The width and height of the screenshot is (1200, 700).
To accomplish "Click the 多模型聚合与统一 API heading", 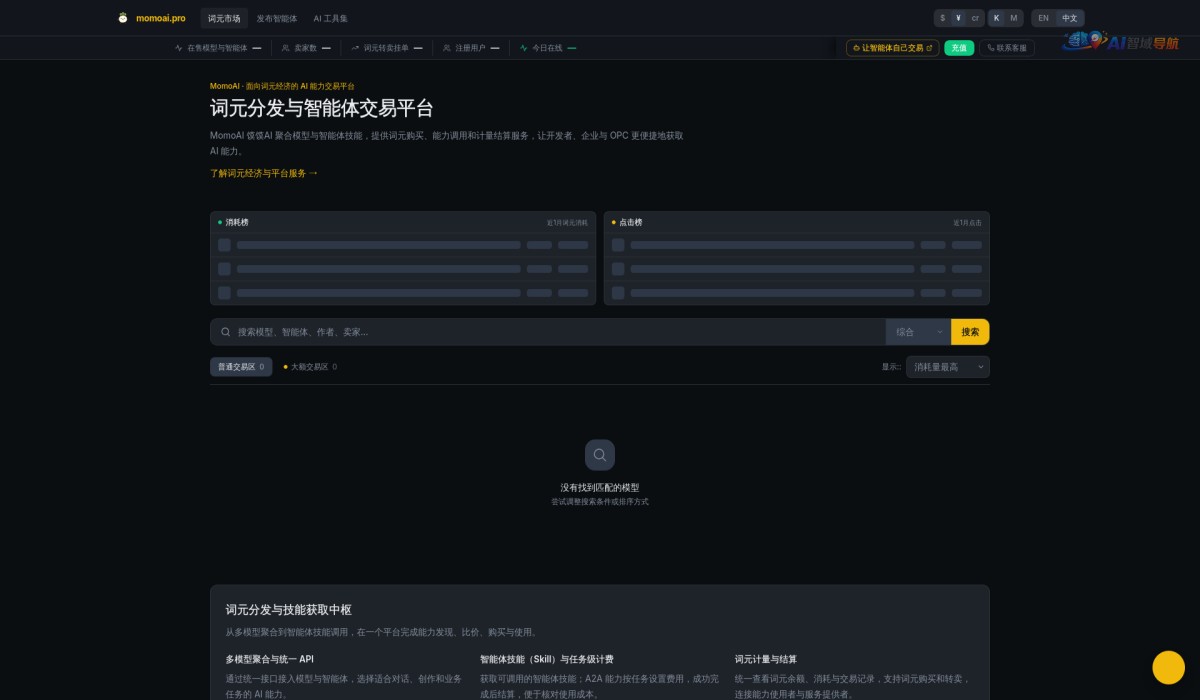I will click(x=270, y=659).
